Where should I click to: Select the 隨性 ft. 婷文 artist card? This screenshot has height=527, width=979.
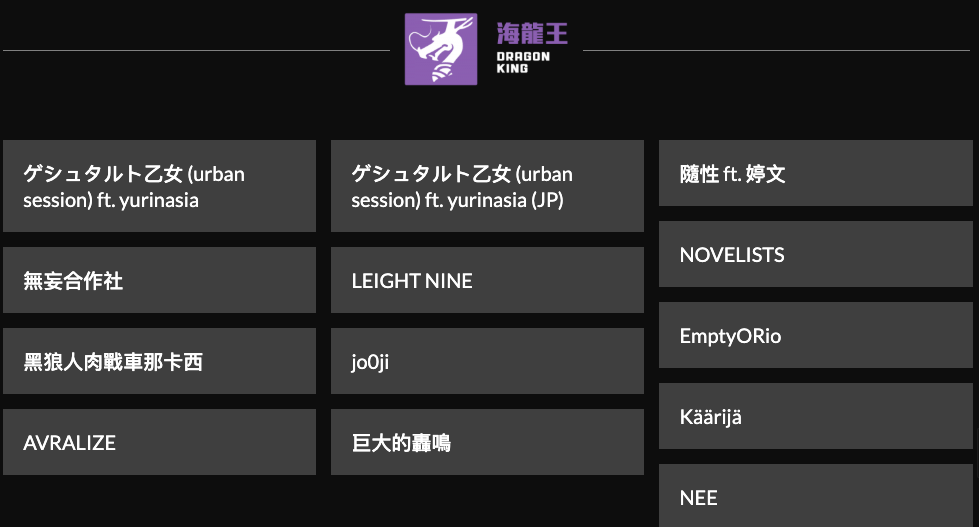pyautogui.click(x=815, y=174)
